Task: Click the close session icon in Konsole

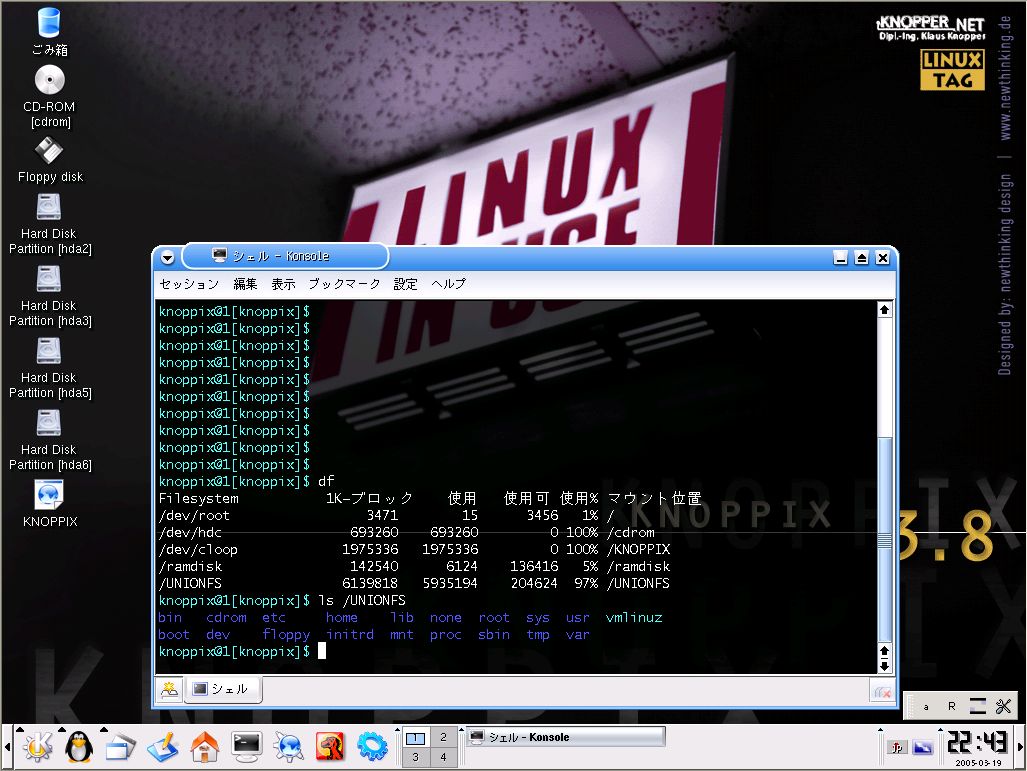Action: click(x=882, y=692)
